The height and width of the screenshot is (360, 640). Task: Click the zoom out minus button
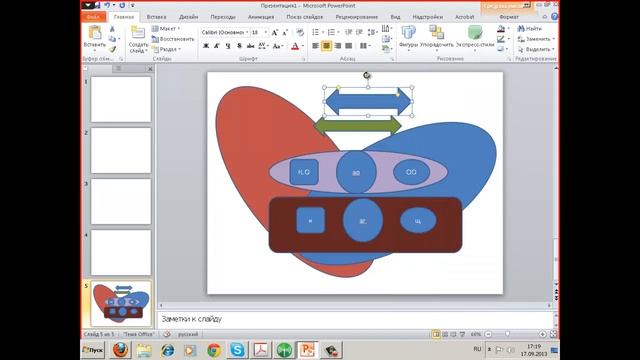click(488, 334)
